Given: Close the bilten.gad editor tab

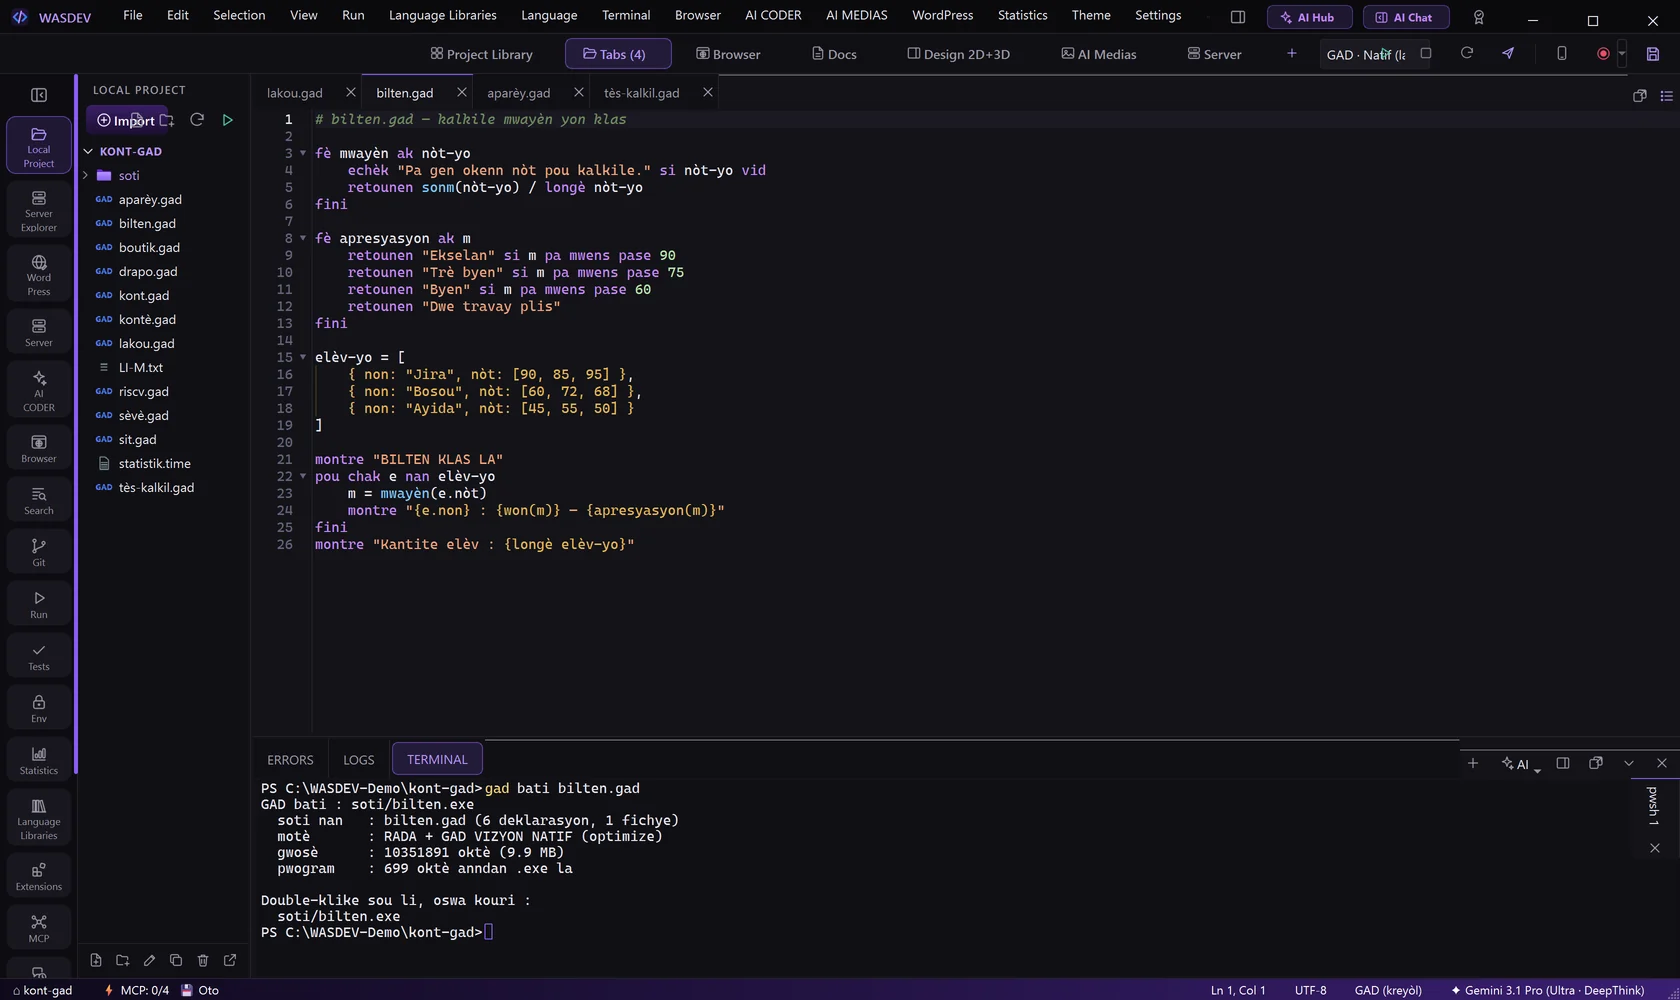Looking at the screenshot, I should [x=461, y=92].
